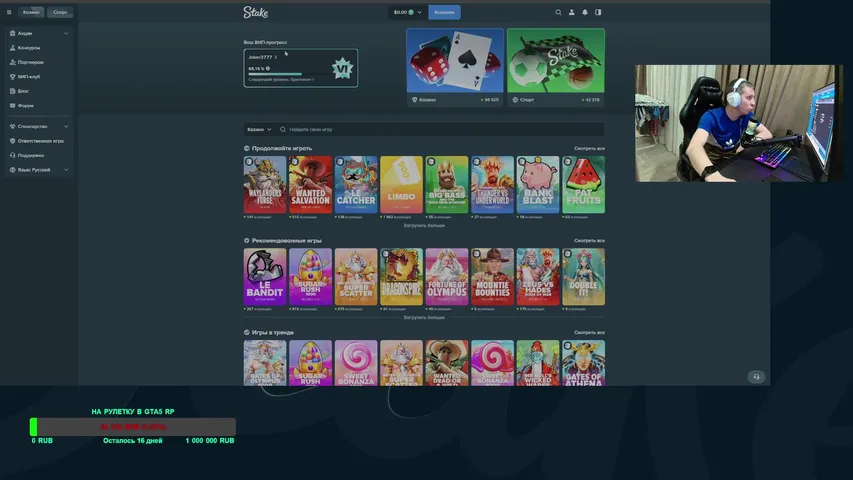Click the Казино banner footer icon
This screenshot has width=853, height=480.
point(415,100)
